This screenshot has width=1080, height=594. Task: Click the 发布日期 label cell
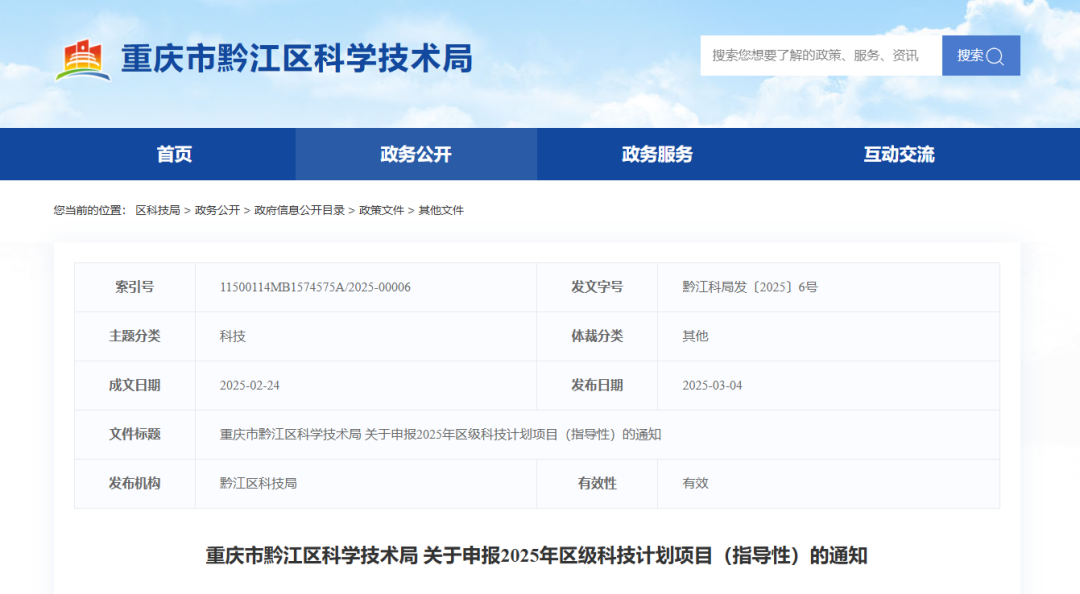point(597,386)
